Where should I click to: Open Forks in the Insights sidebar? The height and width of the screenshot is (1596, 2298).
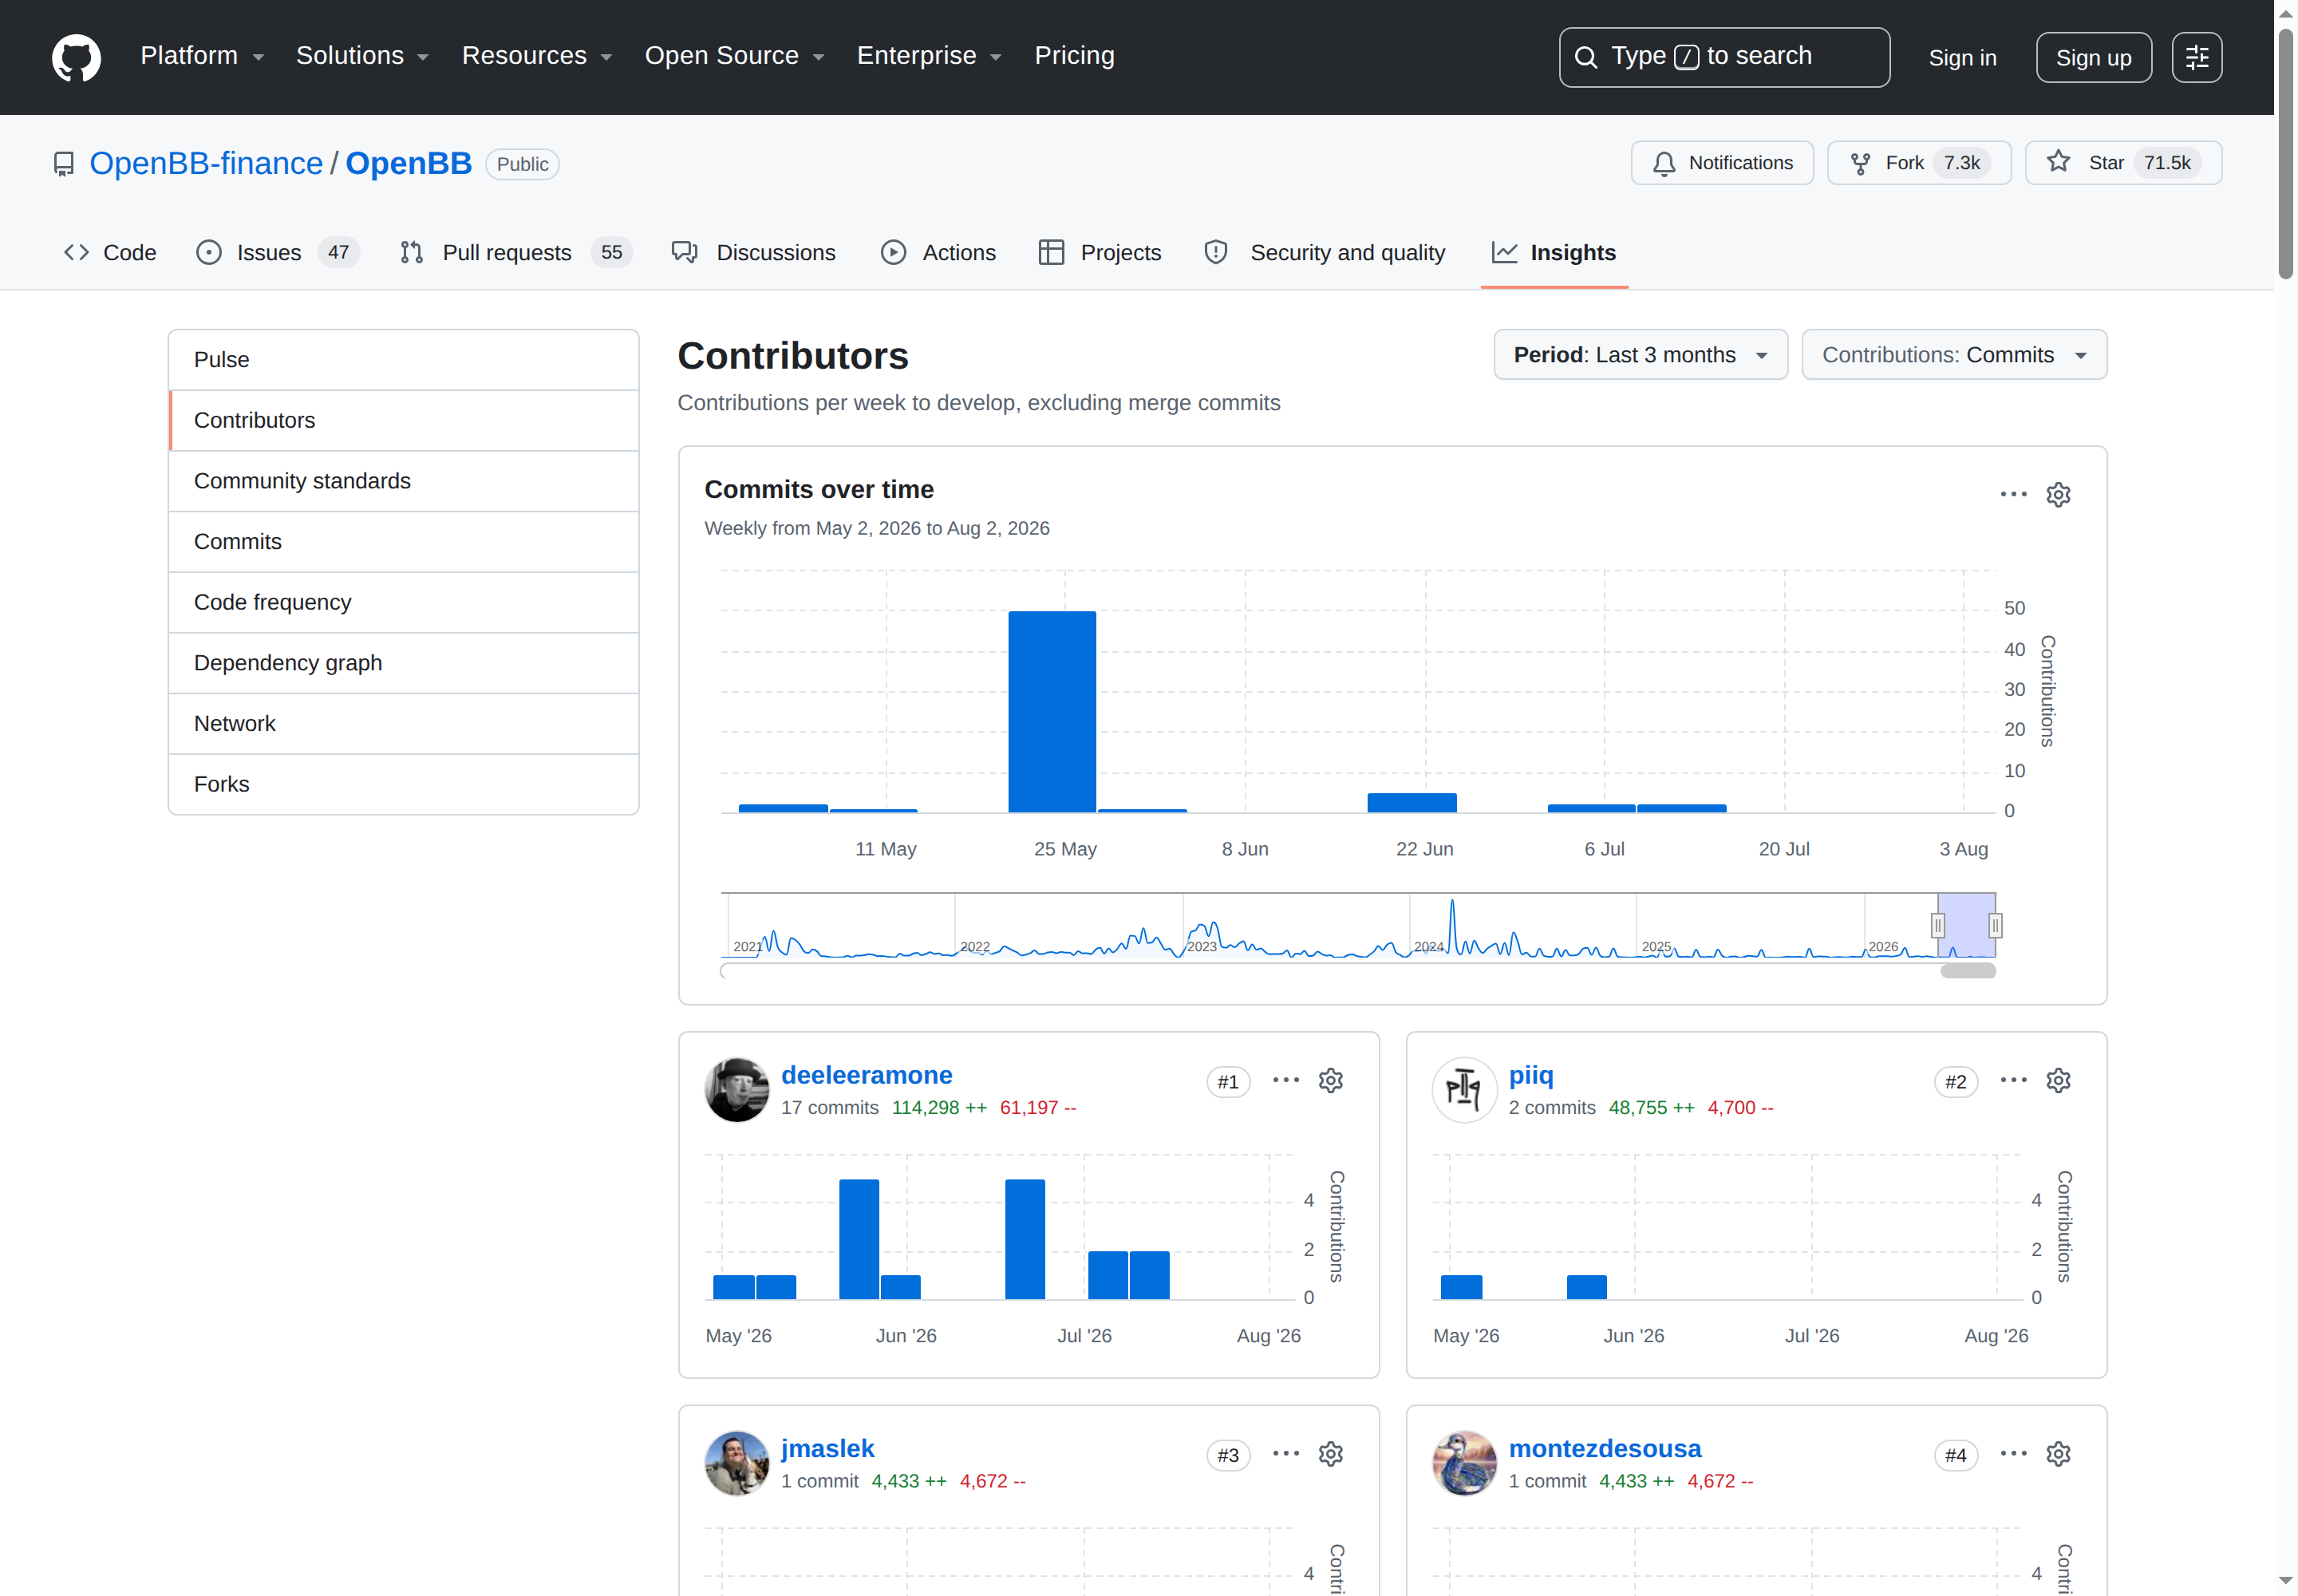point(404,785)
